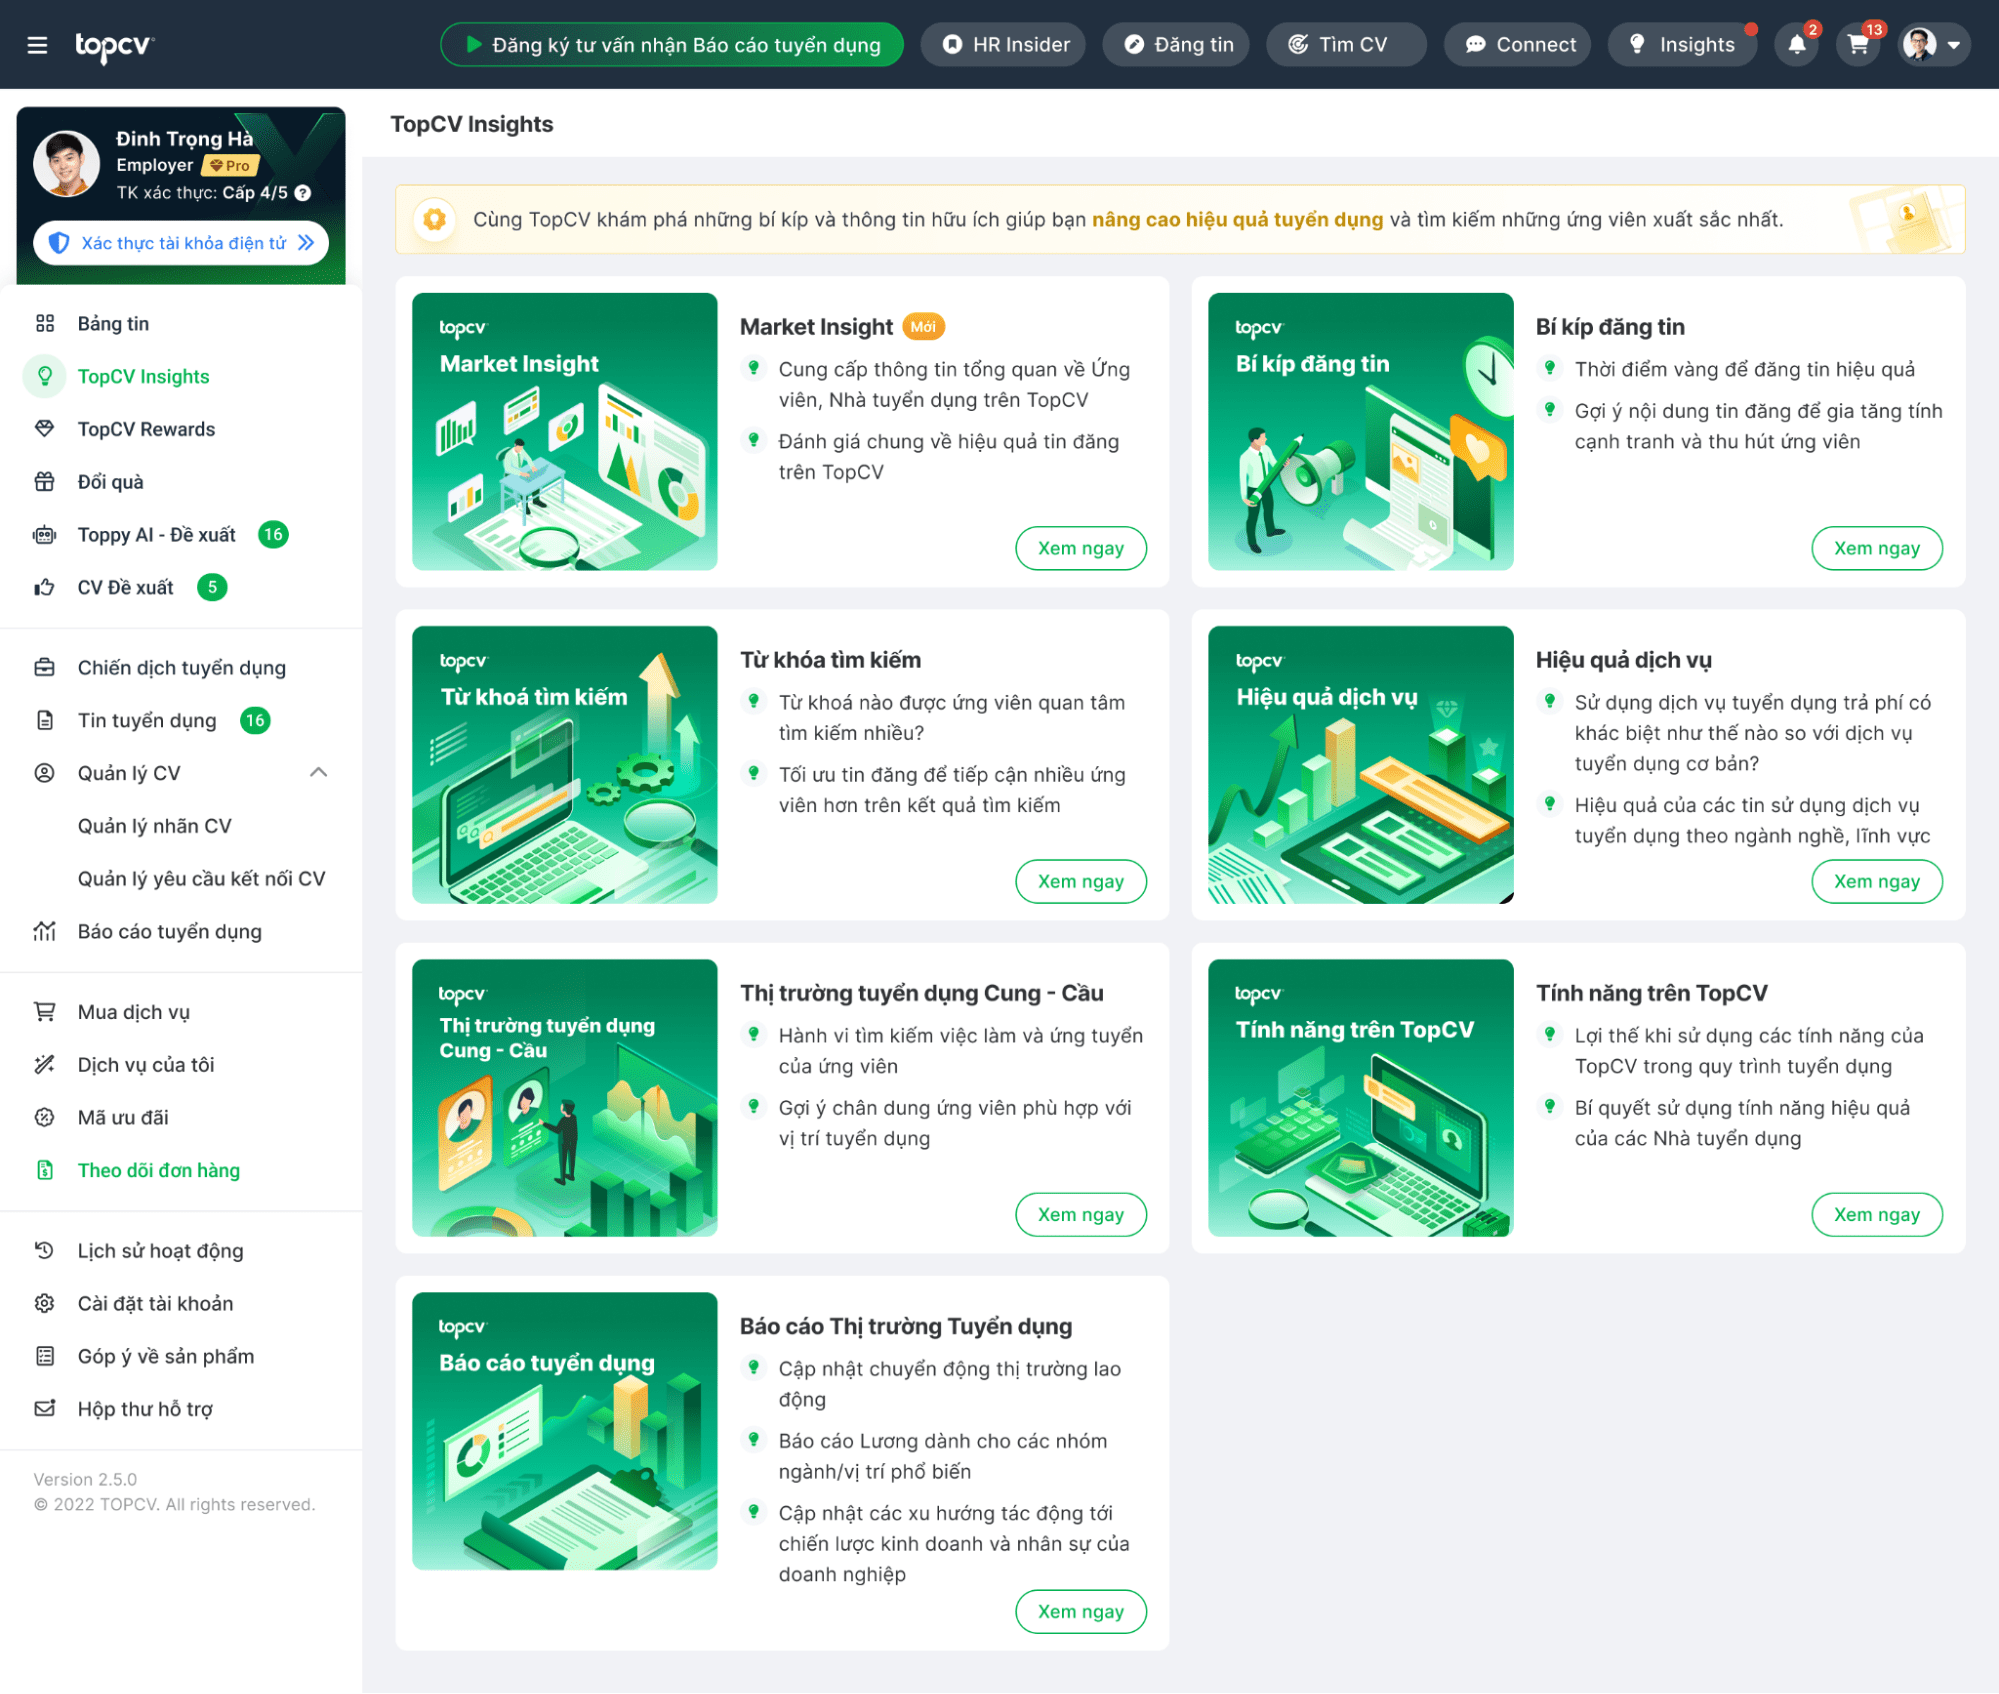1999x1694 pixels.
Task: Open Đăng tin in top navigation
Action: pos(1177,45)
